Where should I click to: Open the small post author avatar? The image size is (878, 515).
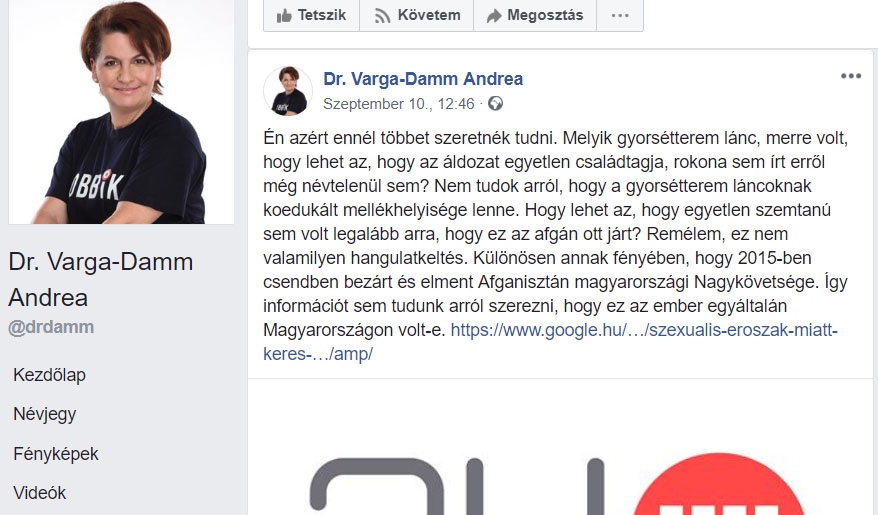click(288, 91)
